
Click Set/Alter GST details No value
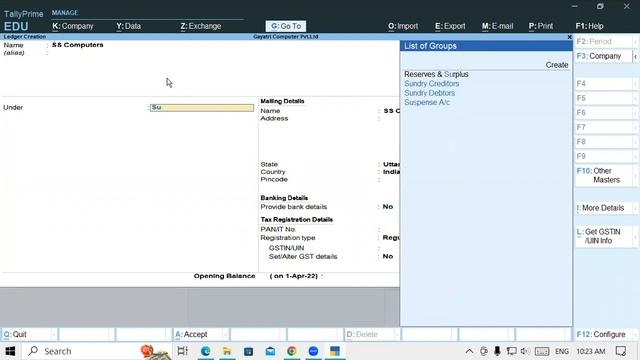coord(388,257)
